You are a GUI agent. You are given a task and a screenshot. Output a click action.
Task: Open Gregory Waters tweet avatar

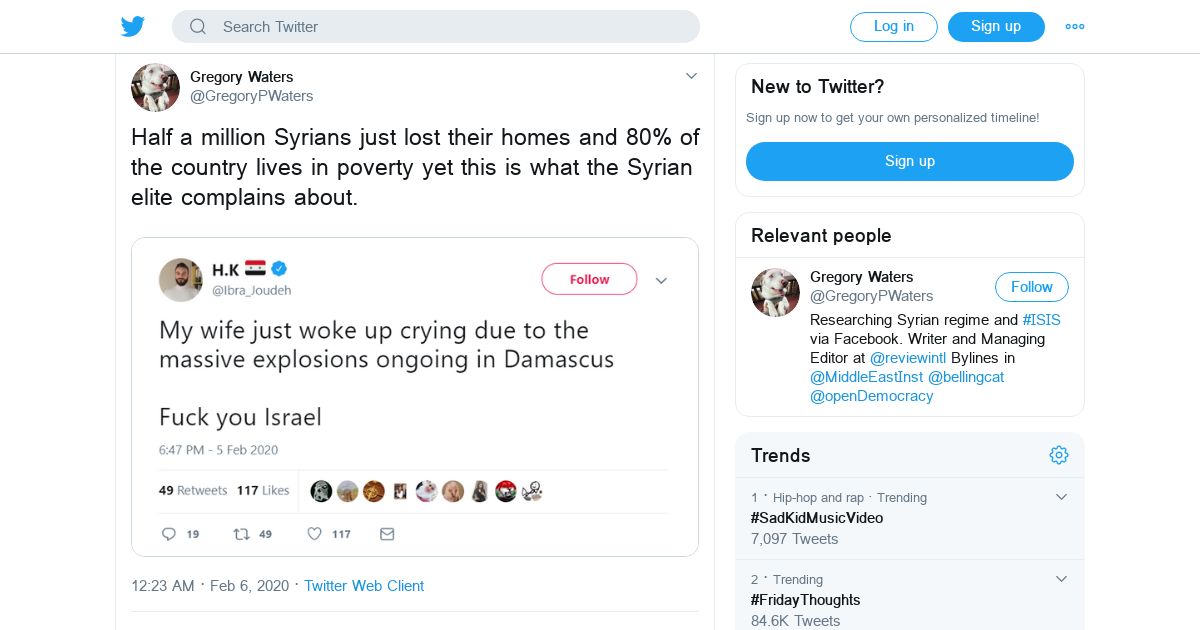click(x=155, y=87)
